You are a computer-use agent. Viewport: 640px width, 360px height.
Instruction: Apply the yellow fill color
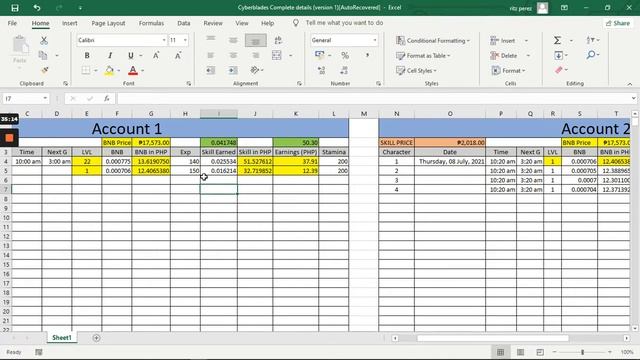click(109, 71)
